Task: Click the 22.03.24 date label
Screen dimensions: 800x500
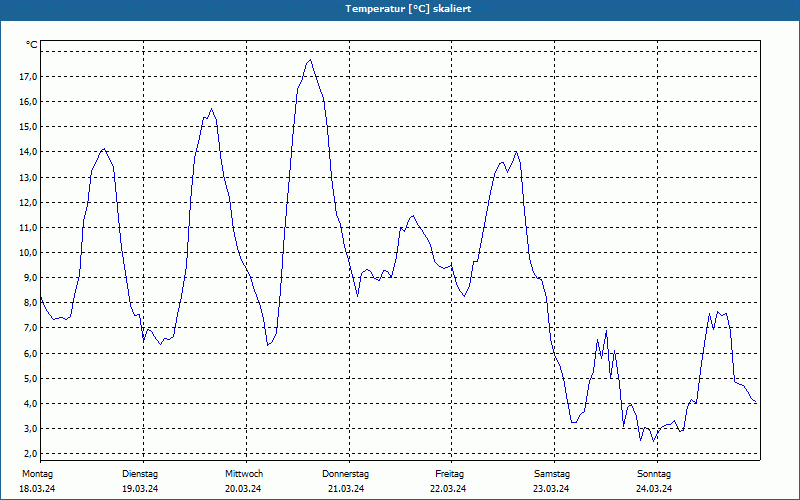Action: click(x=448, y=489)
